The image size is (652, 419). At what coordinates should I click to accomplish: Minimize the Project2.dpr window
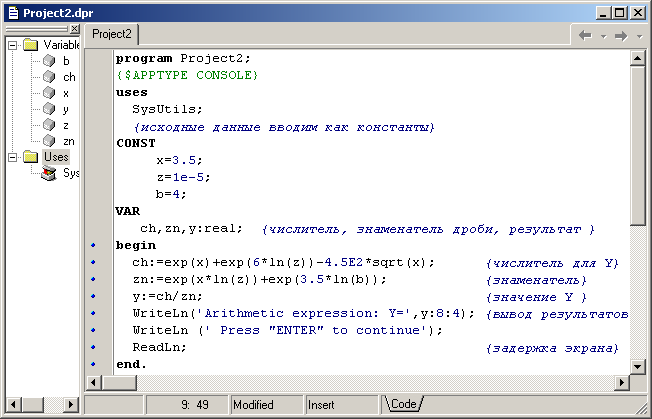click(x=603, y=13)
